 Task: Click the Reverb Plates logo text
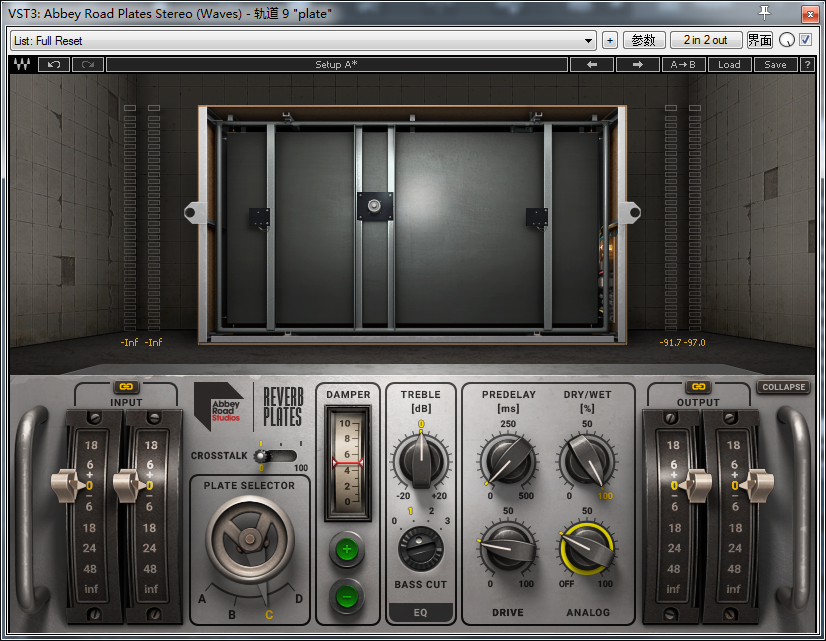283,407
